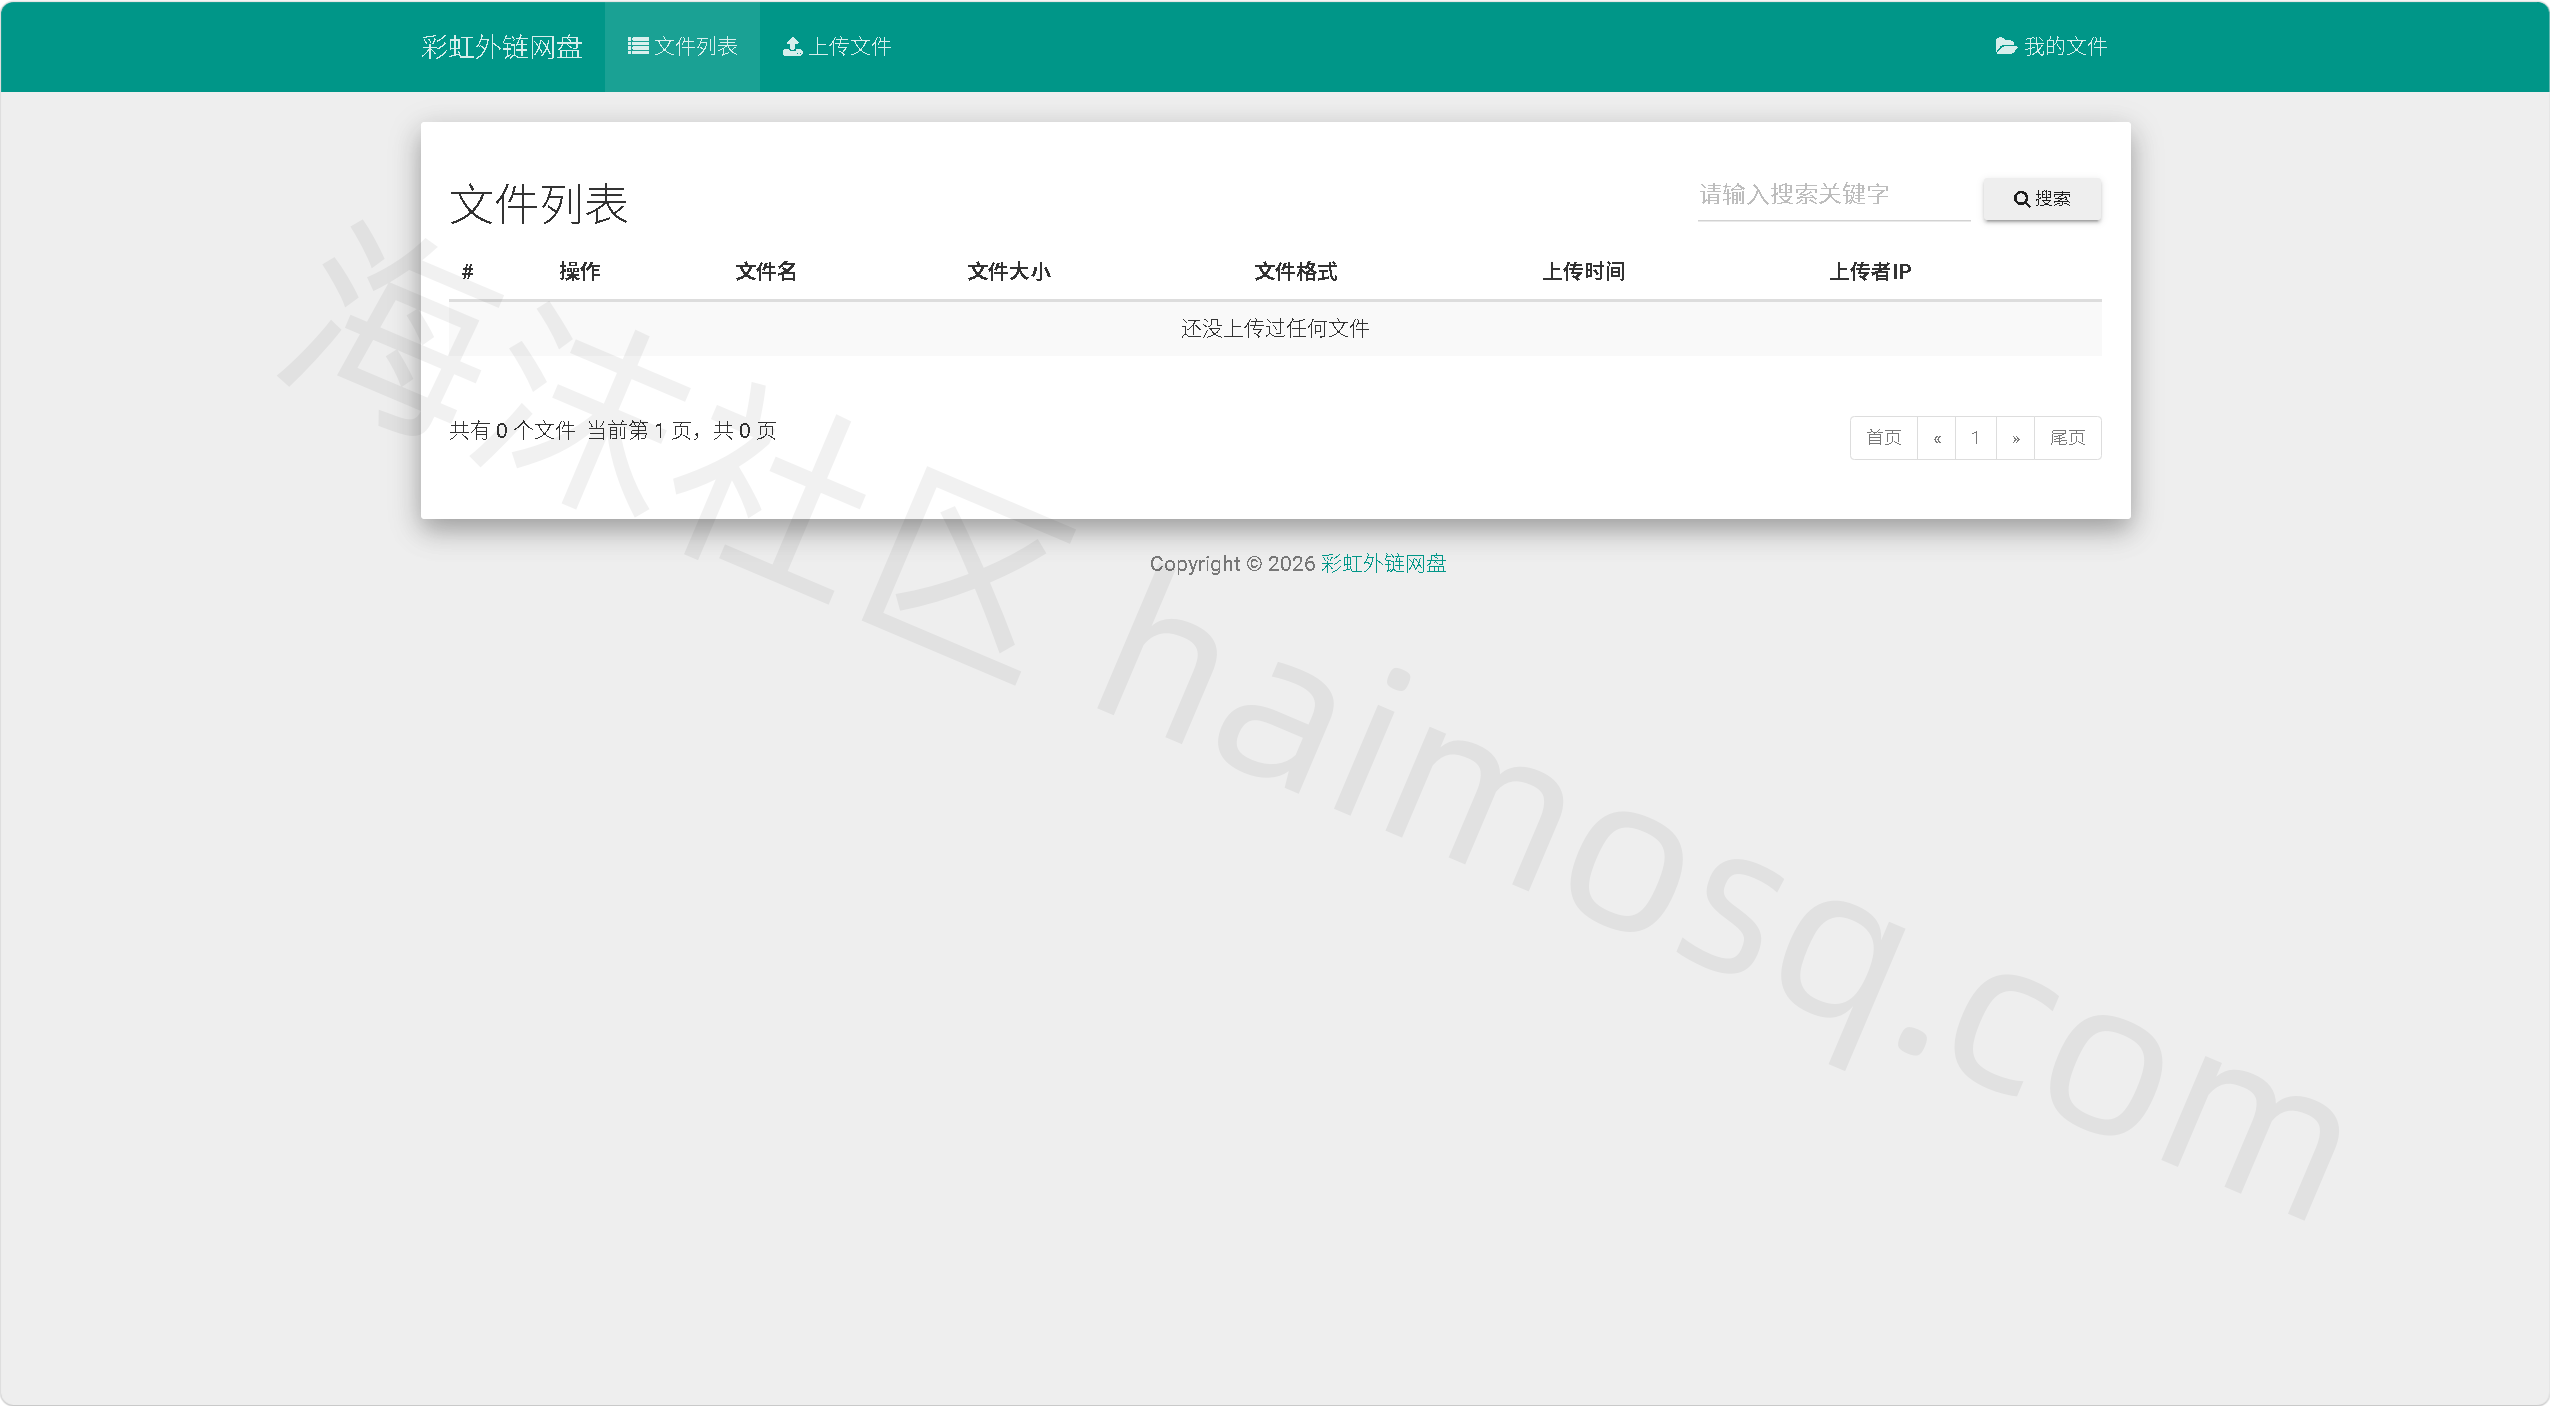The height and width of the screenshot is (1406, 2554).
Task: Open the 彩虹外链网盘 footer link
Action: [1383, 564]
